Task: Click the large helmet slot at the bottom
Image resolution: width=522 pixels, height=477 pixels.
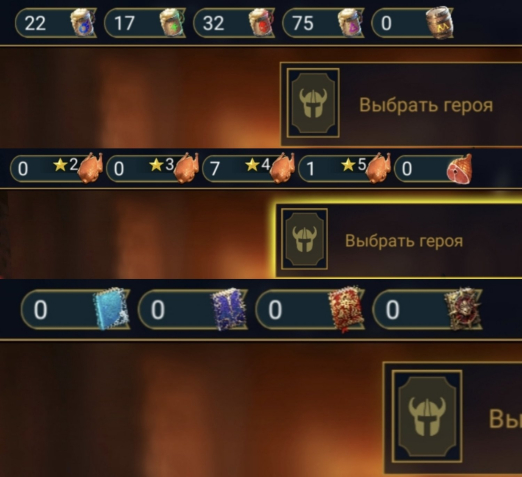Action: [427, 416]
